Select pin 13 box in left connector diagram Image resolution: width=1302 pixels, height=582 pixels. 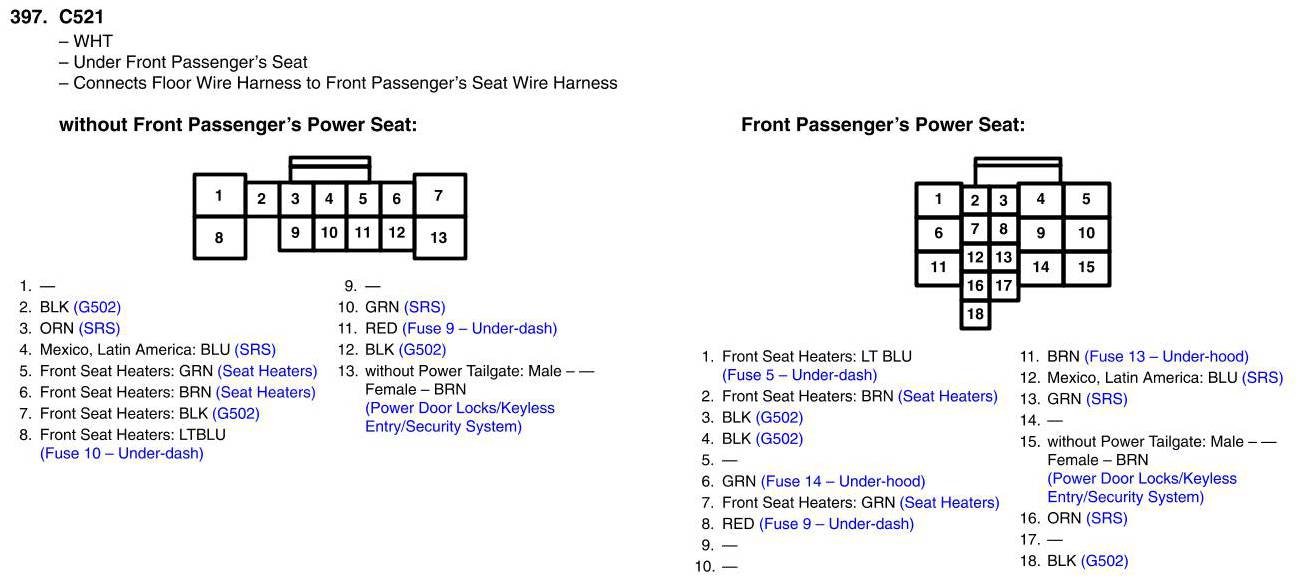(439, 238)
